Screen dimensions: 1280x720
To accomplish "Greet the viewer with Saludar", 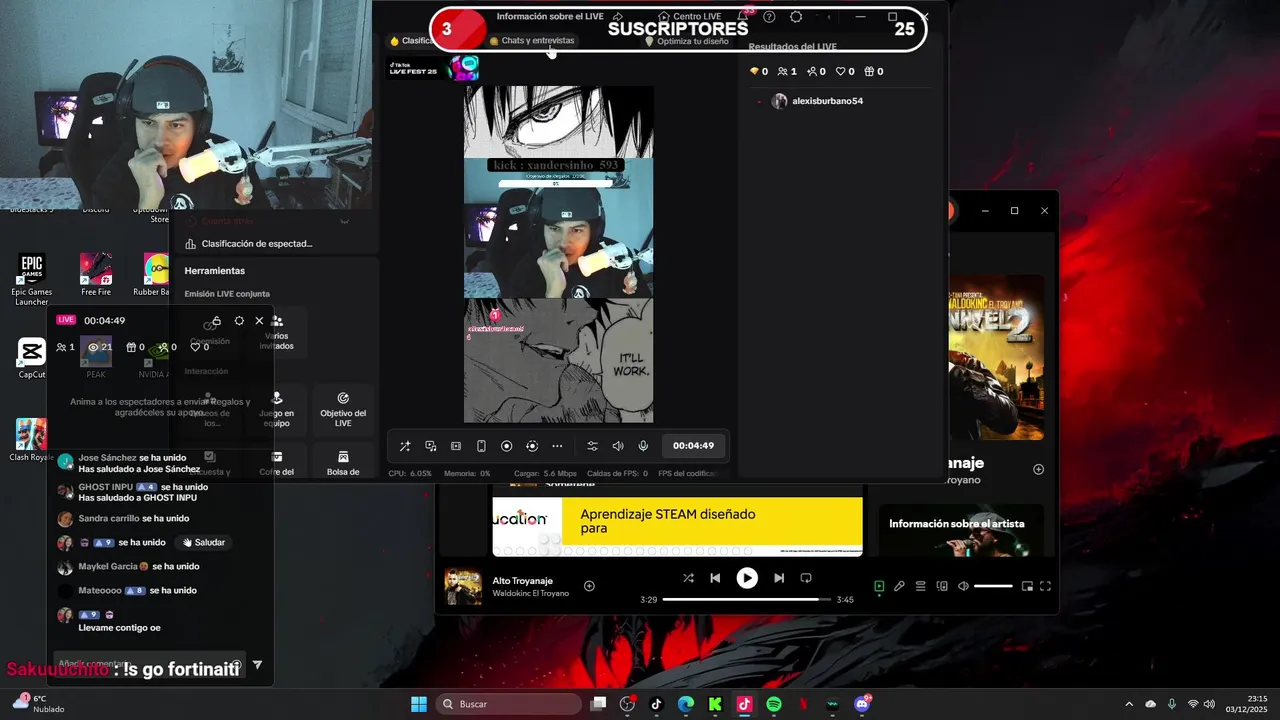I will [204, 542].
